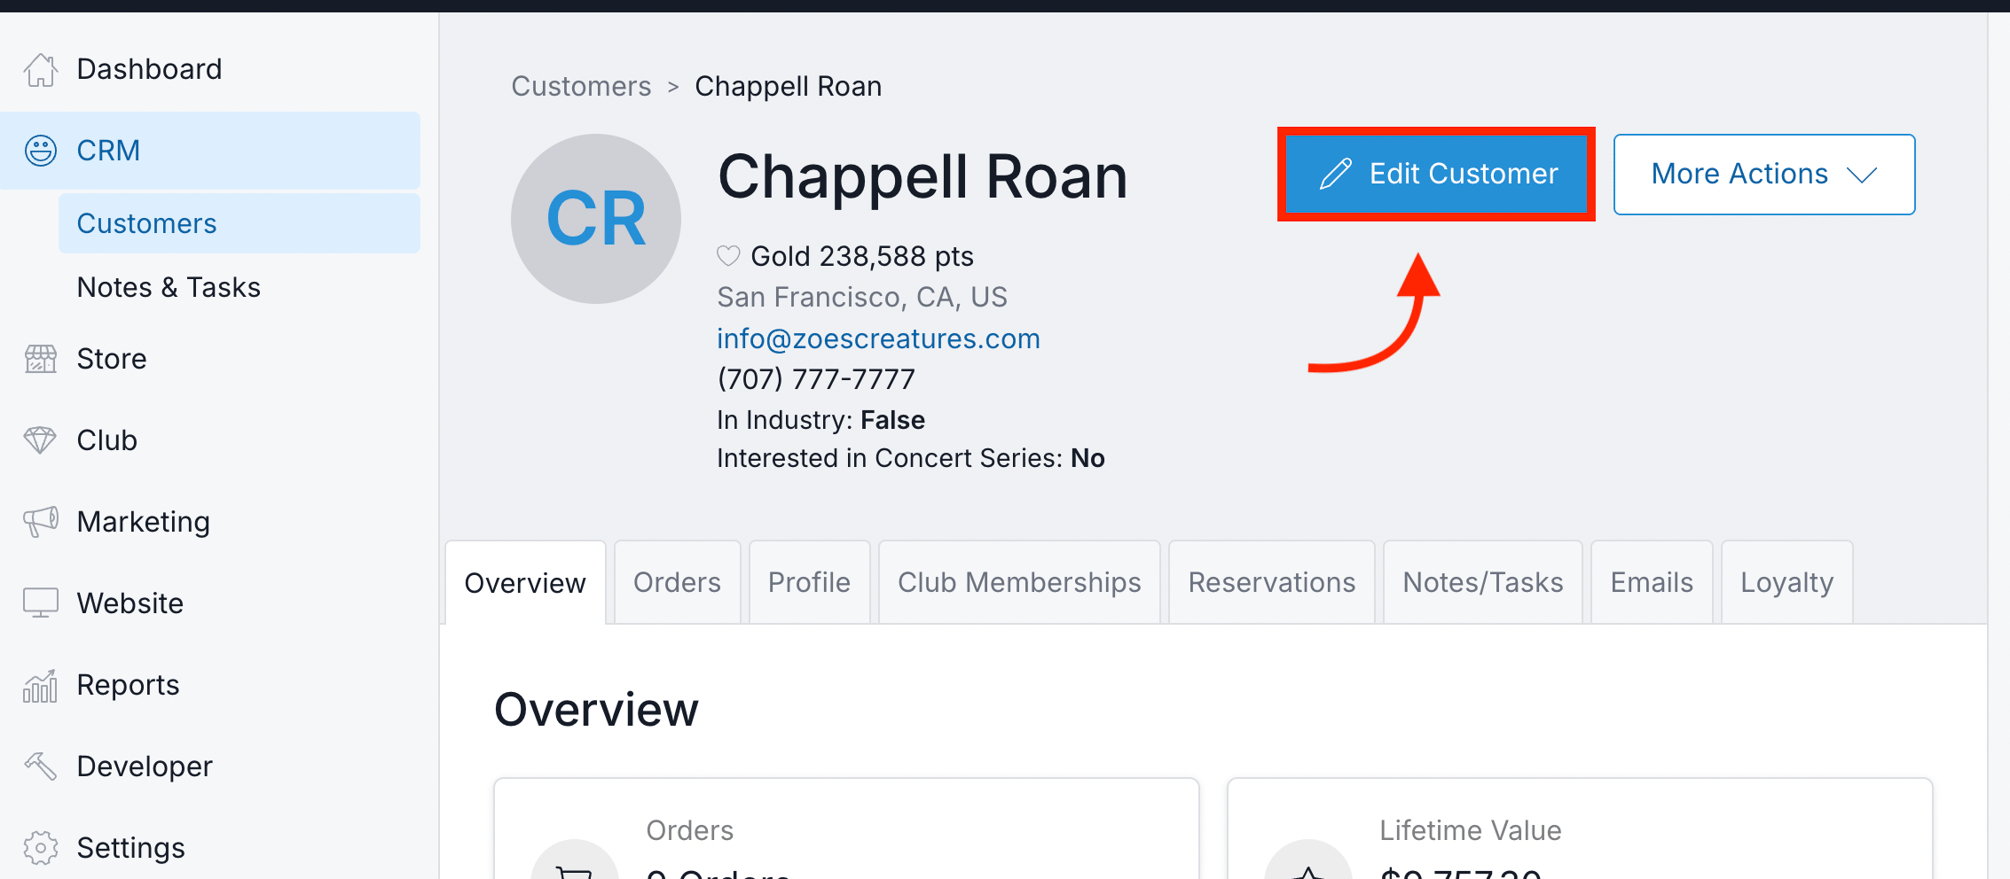Click the pencil icon on Edit Customer

(x=1336, y=174)
